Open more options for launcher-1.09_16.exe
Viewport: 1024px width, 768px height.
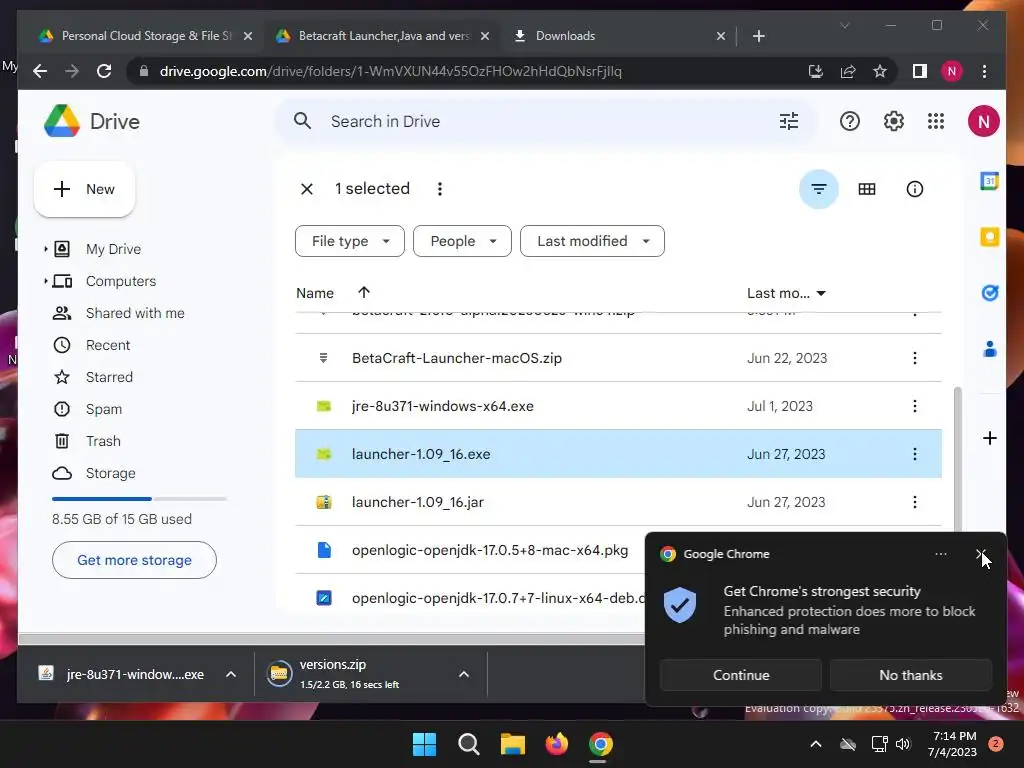click(x=914, y=454)
